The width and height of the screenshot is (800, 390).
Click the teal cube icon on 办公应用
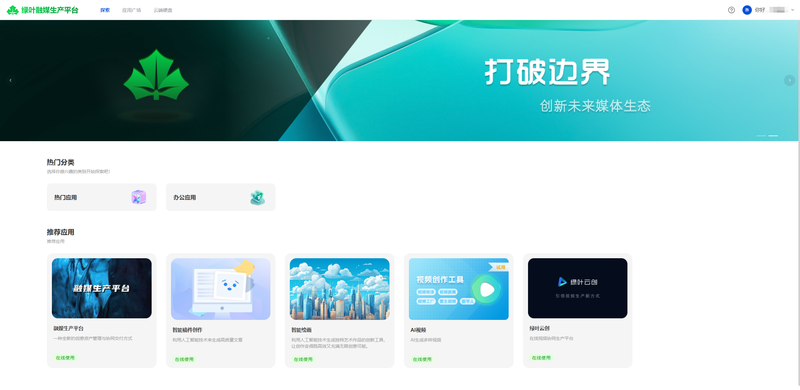coord(258,197)
